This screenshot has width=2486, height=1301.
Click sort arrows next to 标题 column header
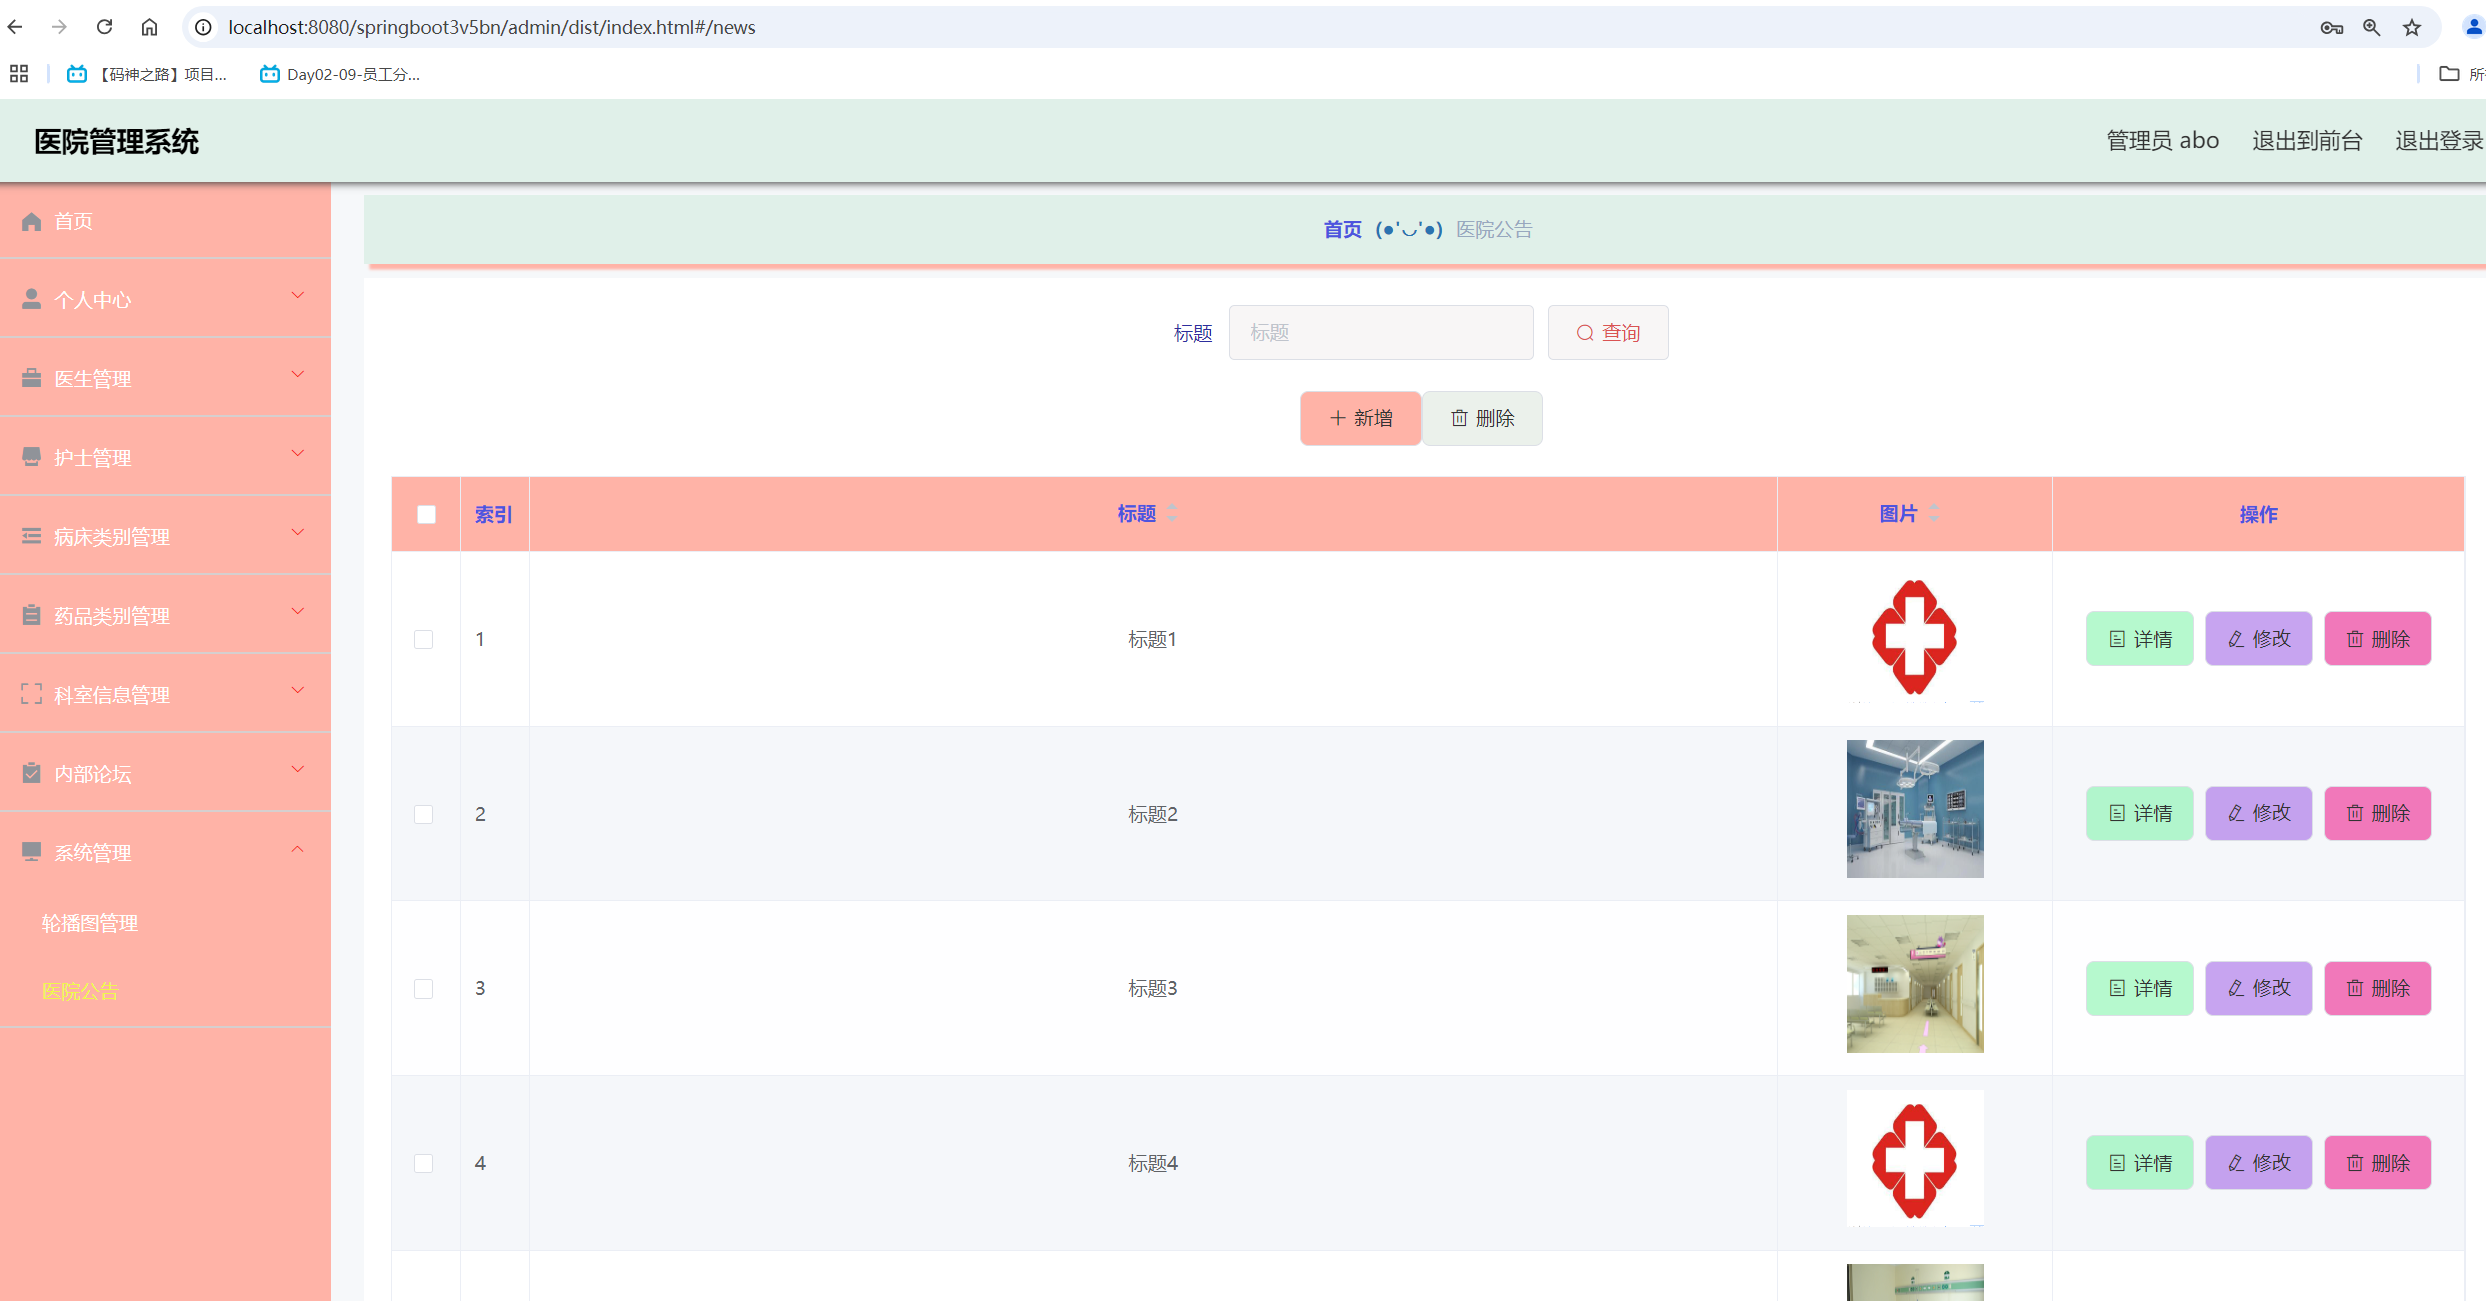point(1172,513)
